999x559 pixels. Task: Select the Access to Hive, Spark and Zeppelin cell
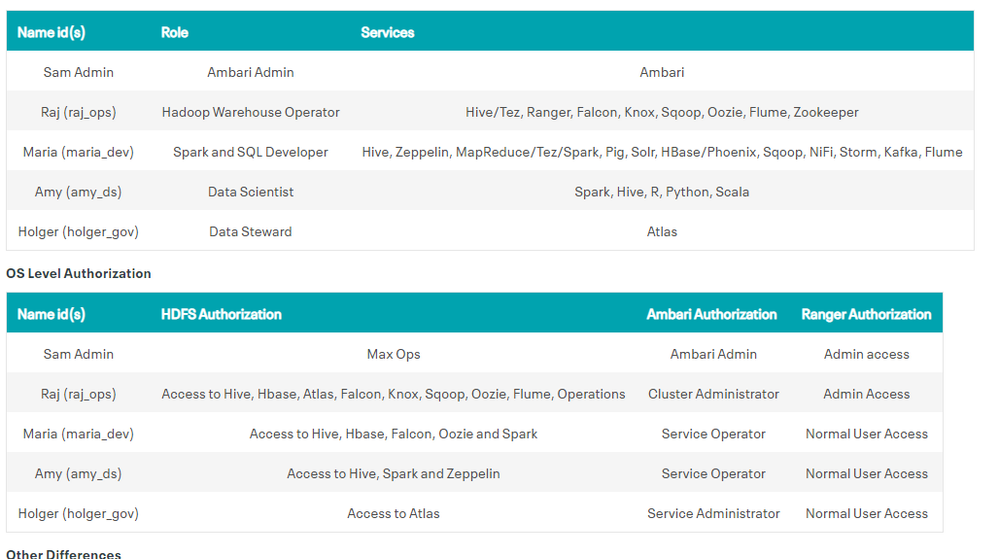click(393, 473)
